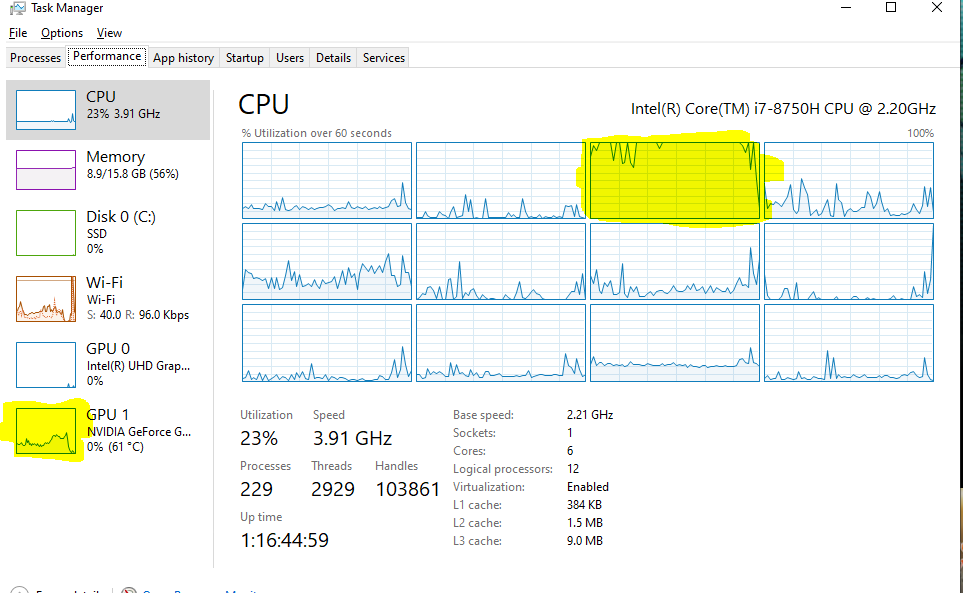Image resolution: width=963 pixels, height=593 pixels.
Task: Click the L2 cache value 1.5 MB
Action: tap(585, 523)
